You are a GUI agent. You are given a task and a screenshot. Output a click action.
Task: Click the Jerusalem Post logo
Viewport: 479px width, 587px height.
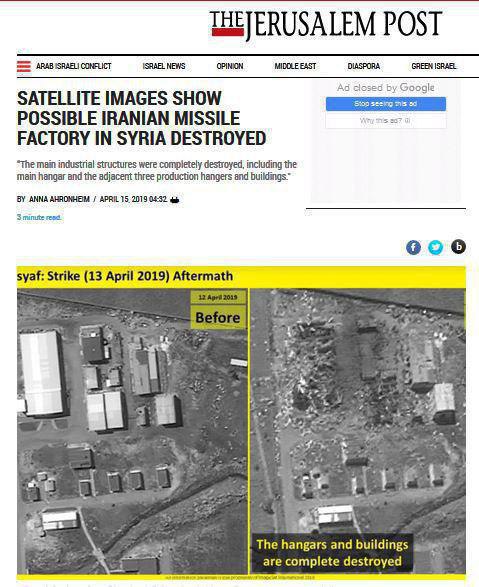pos(326,25)
